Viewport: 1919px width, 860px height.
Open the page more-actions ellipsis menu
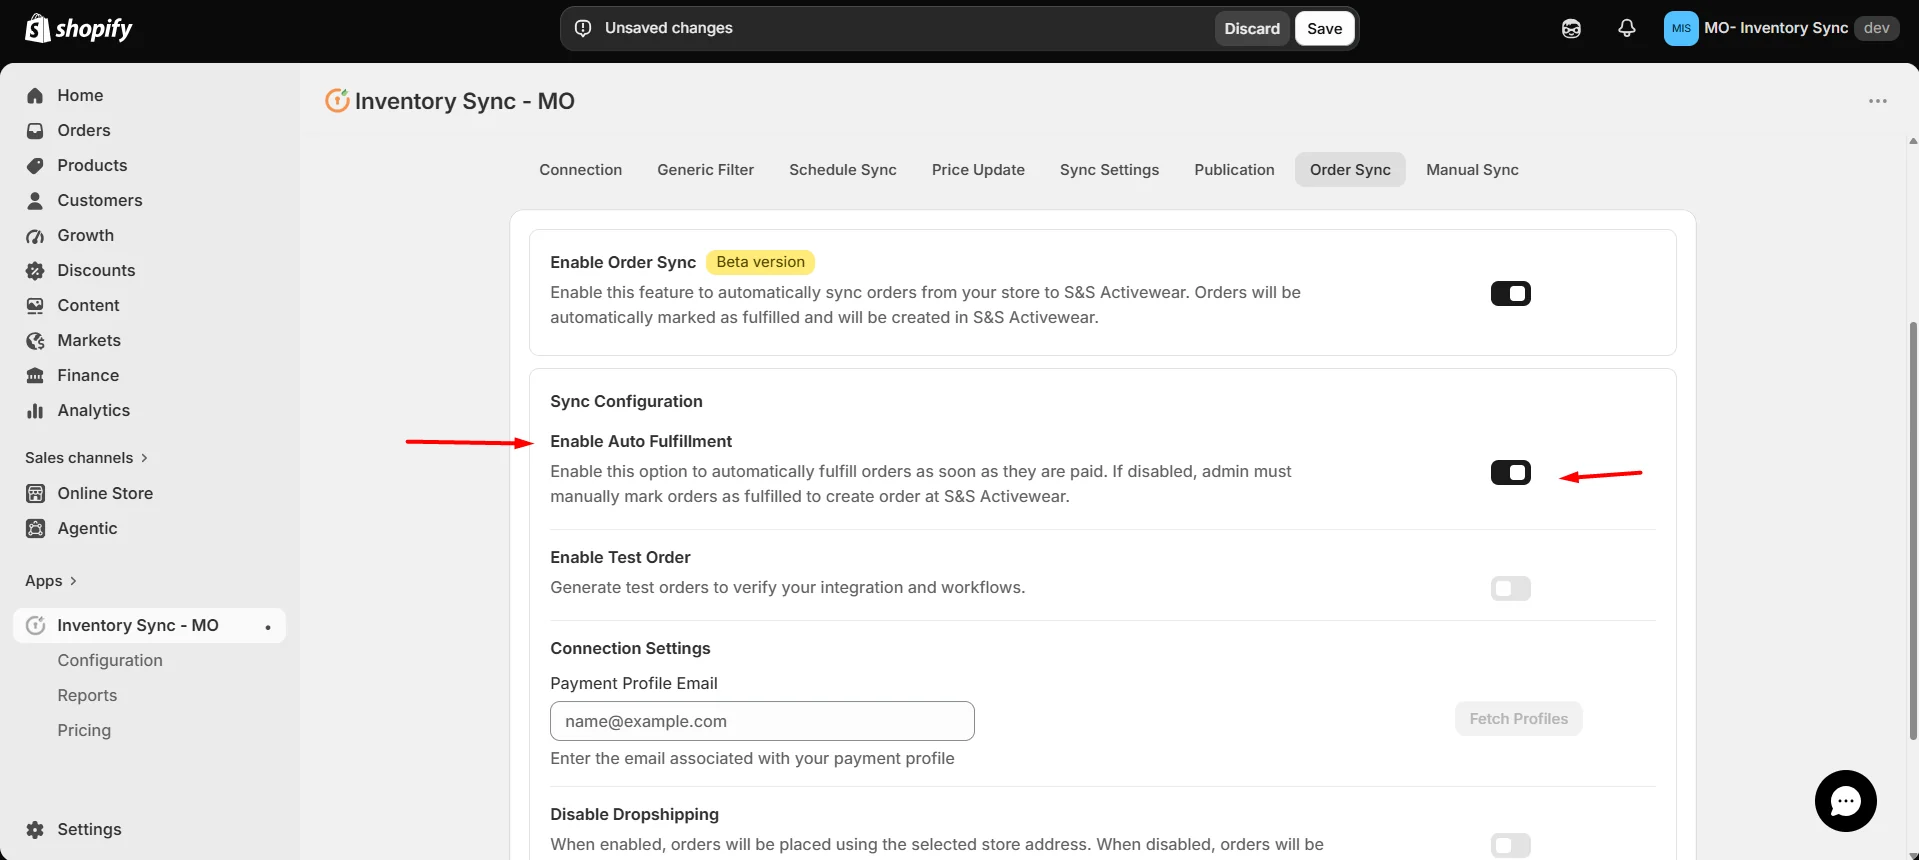tap(1877, 101)
